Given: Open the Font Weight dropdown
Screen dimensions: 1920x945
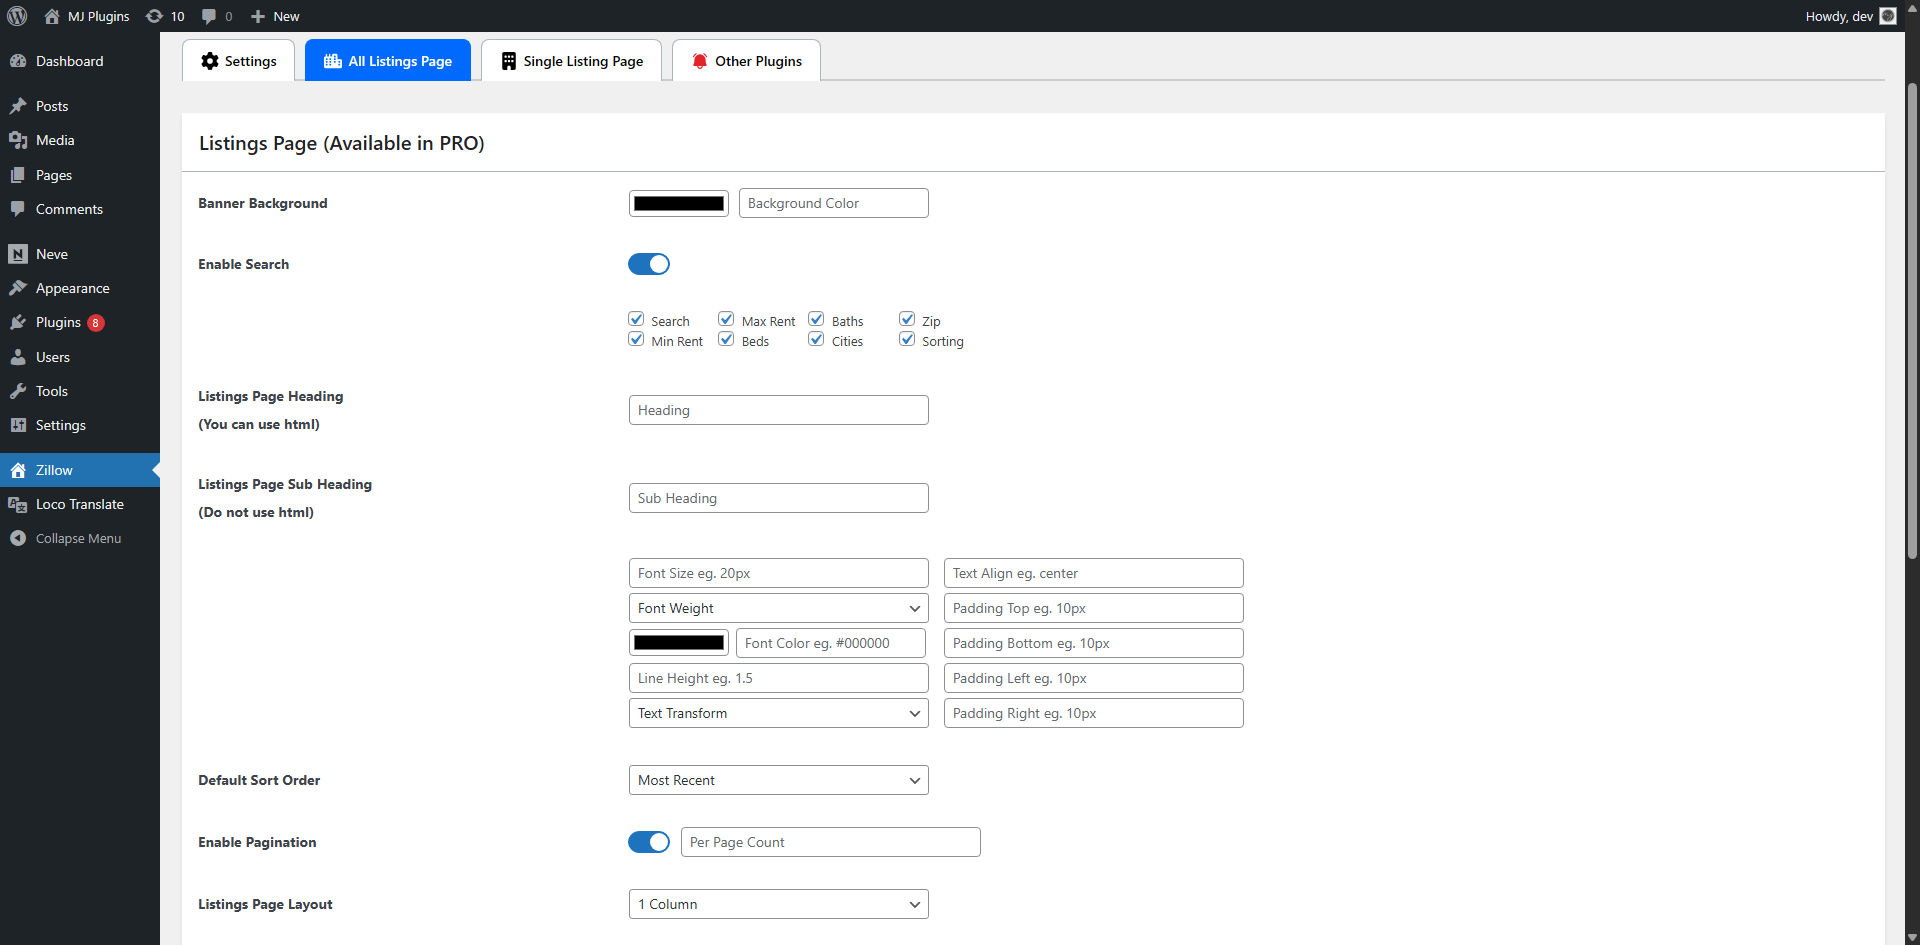Looking at the screenshot, I should click(778, 608).
